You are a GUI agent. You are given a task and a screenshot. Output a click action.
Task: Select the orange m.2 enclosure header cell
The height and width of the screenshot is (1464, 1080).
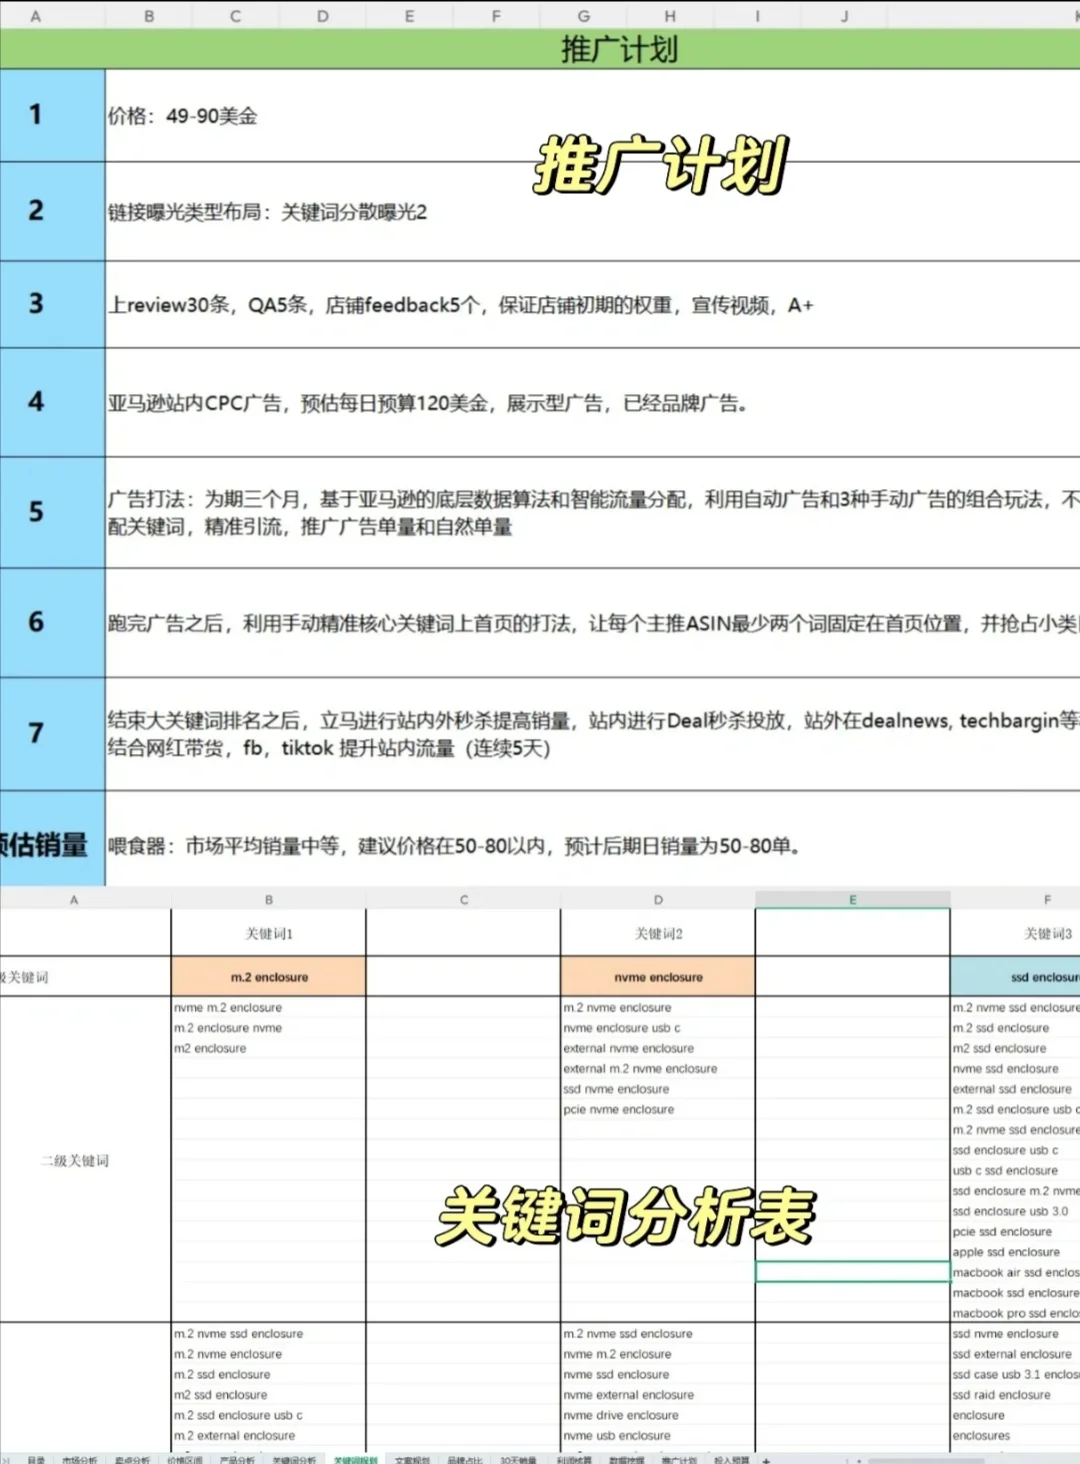269,977
